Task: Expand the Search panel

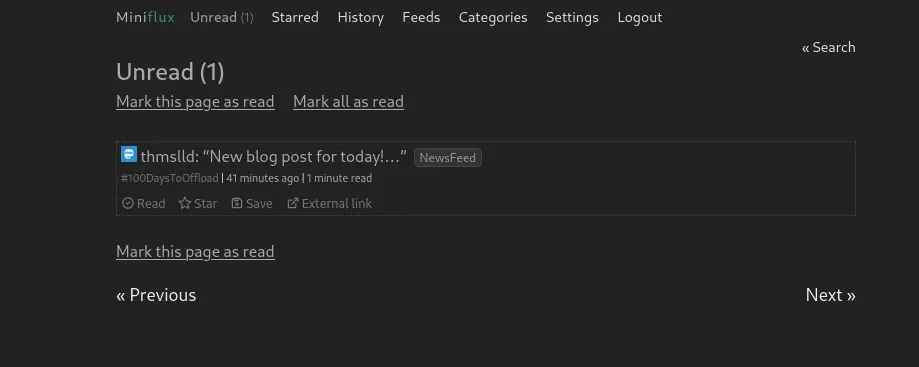Action: [x=828, y=47]
